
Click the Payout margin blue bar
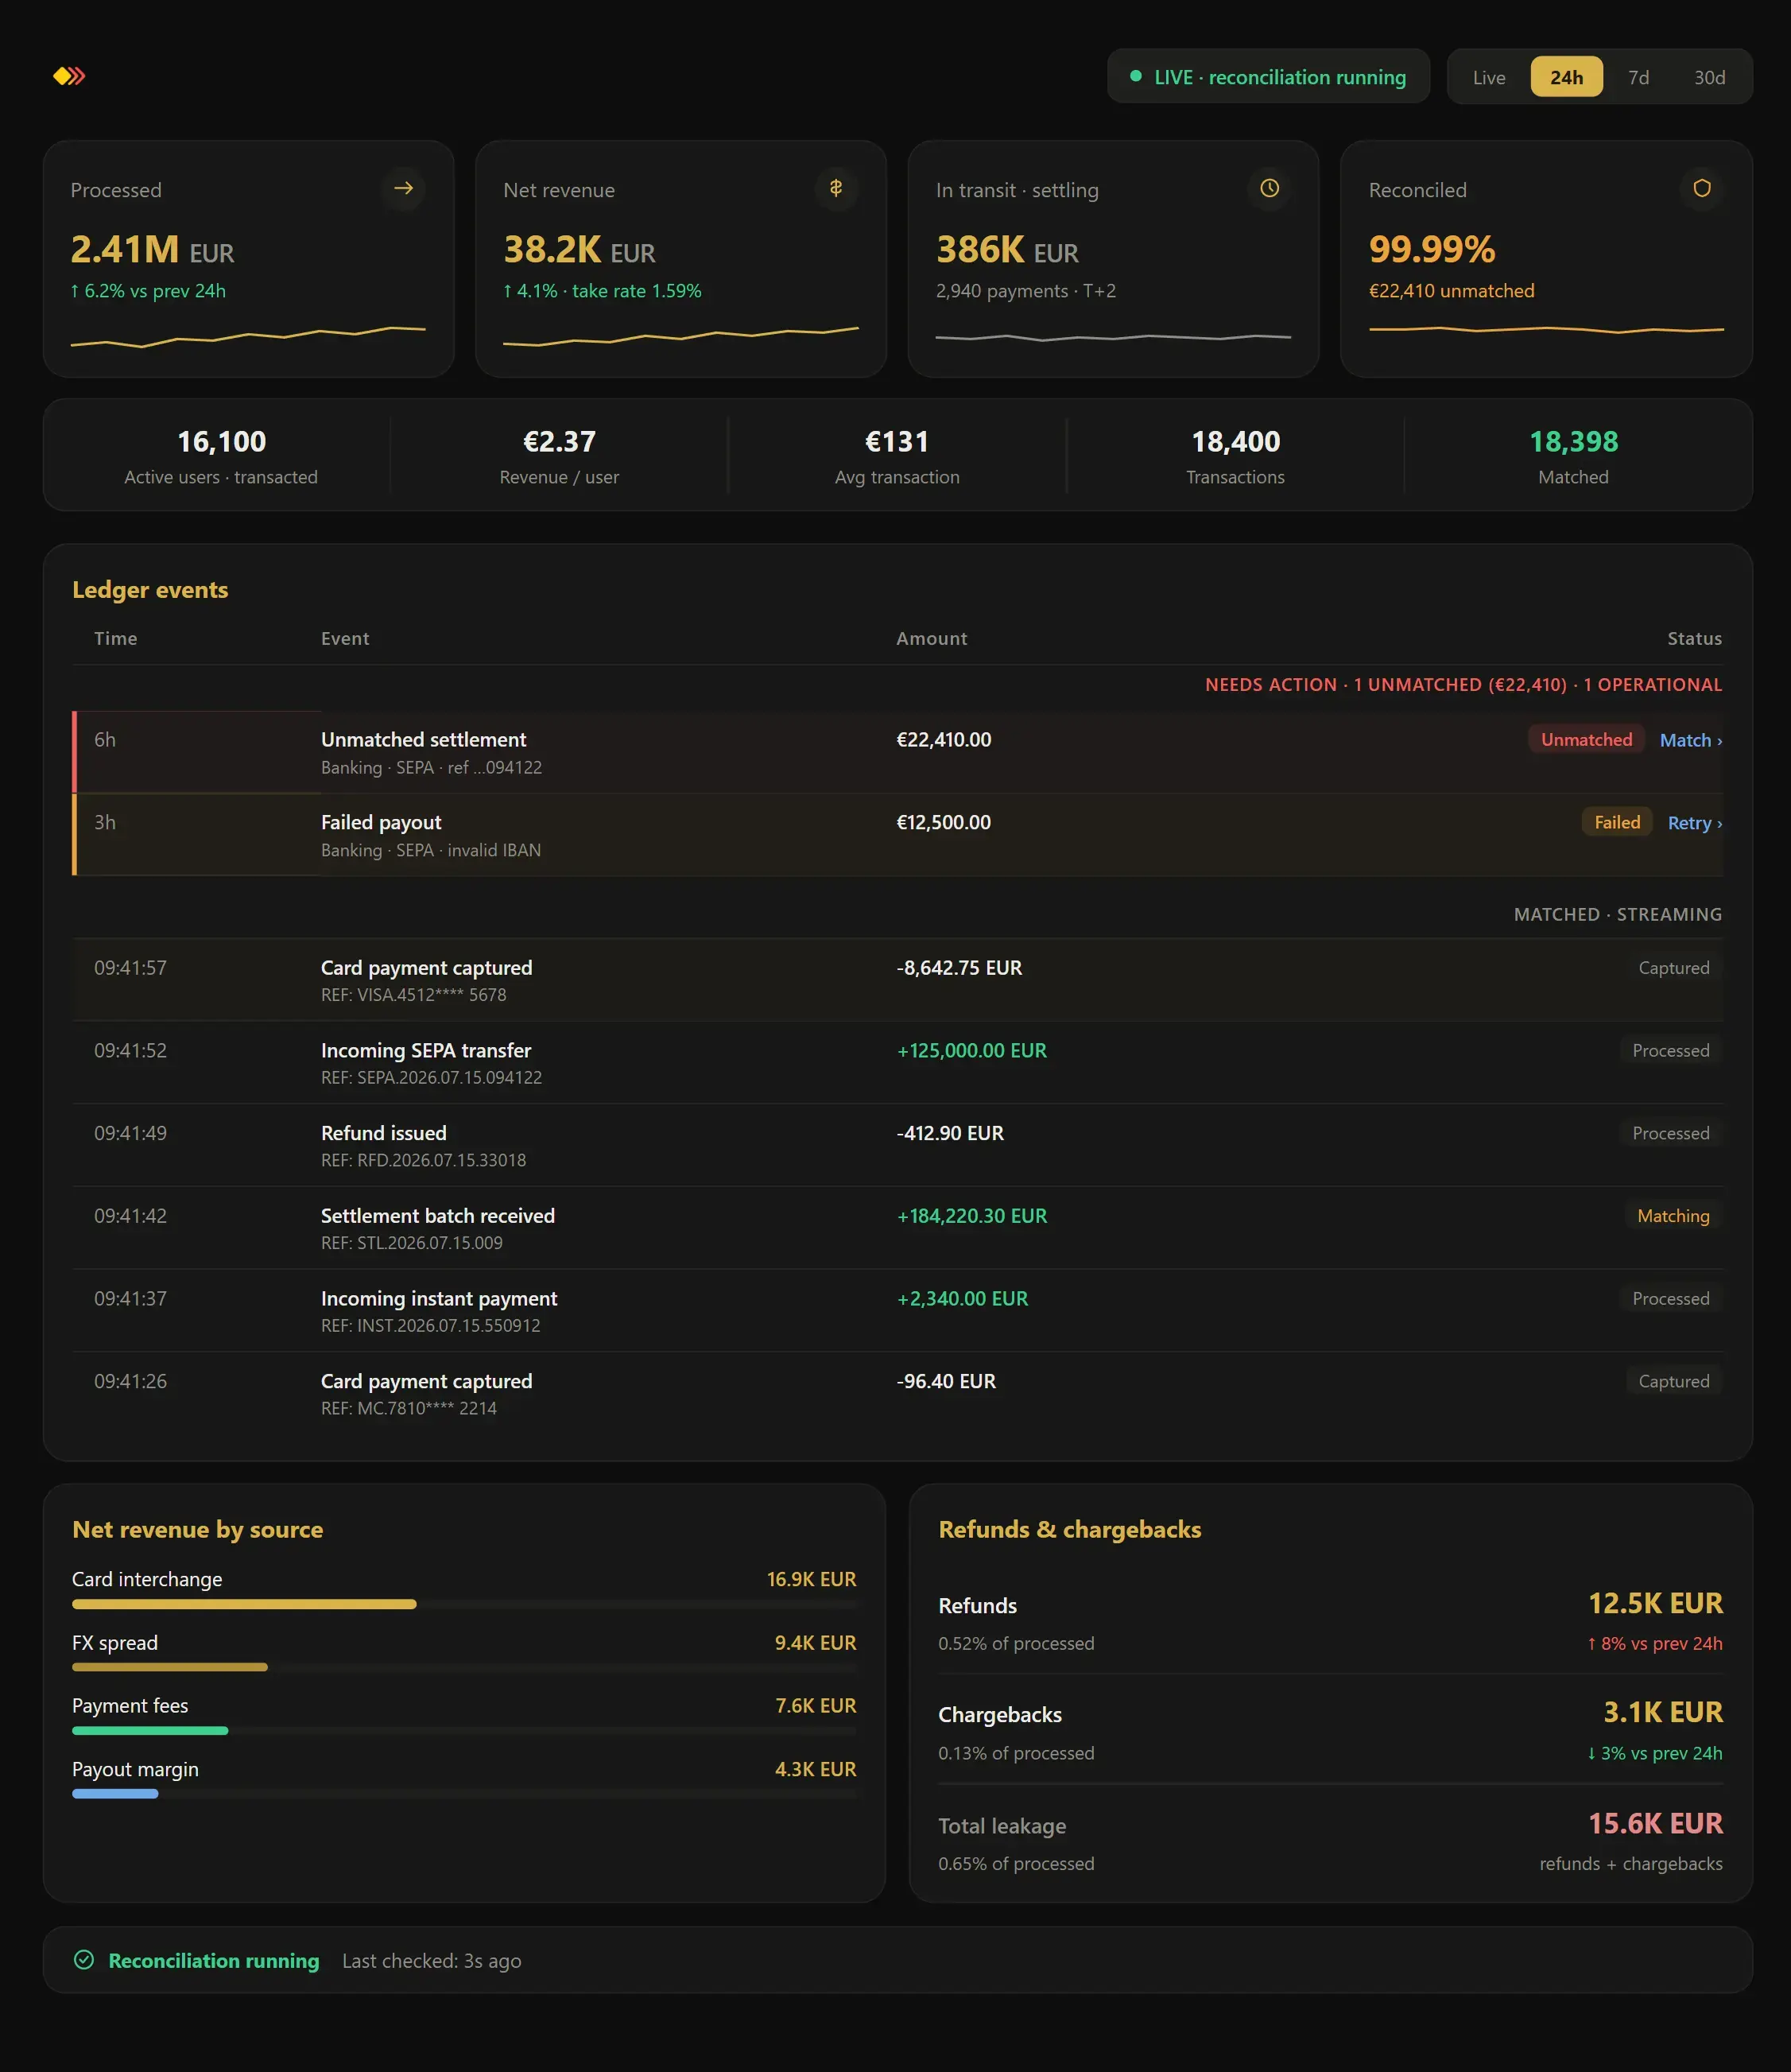tap(115, 1793)
